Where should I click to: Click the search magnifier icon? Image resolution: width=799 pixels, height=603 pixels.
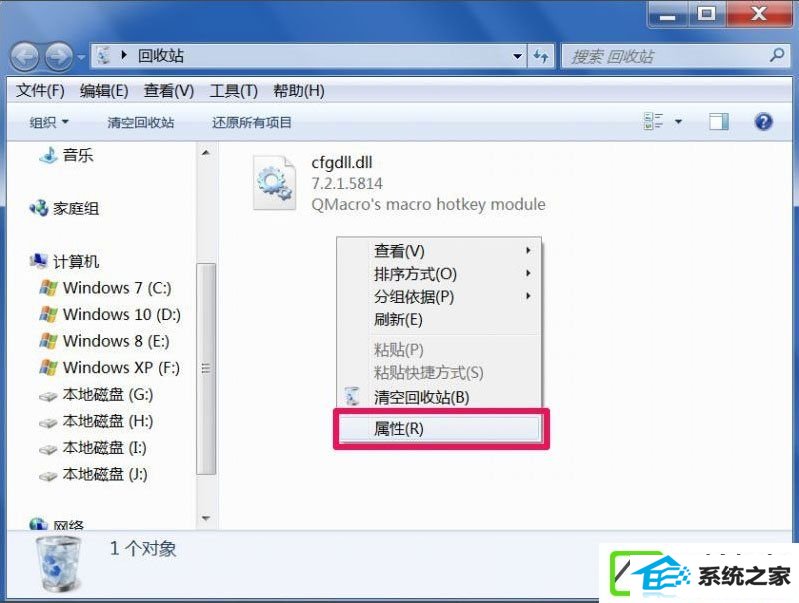[777, 55]
